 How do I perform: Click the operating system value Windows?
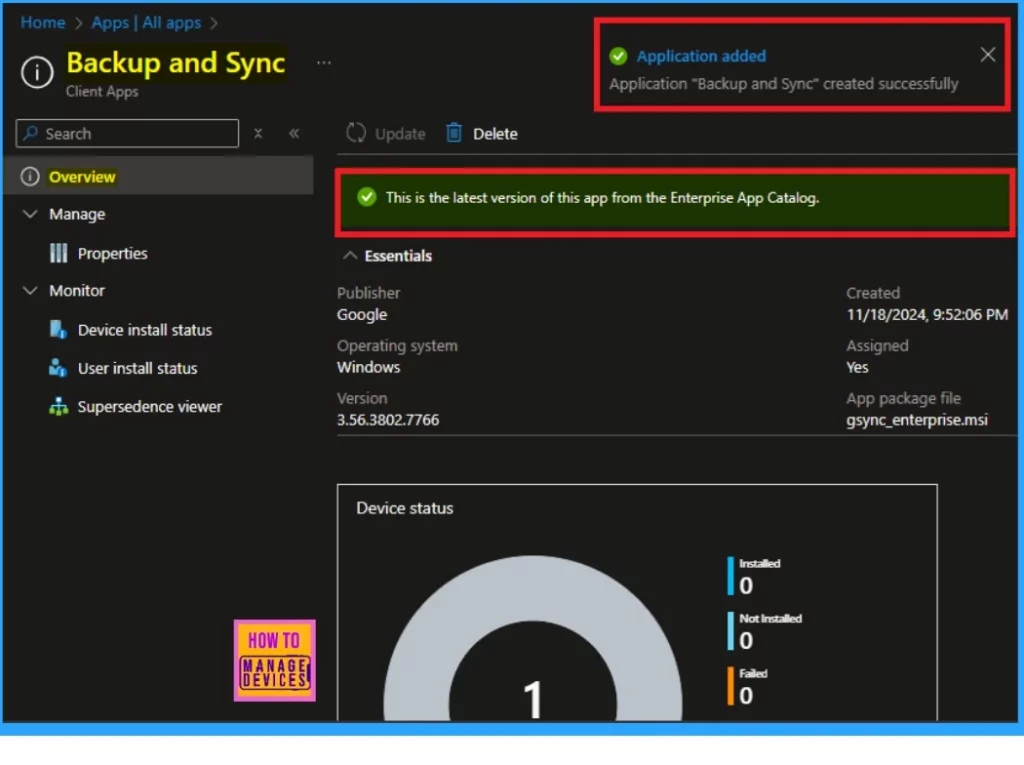pyautogui.click(x=368, y=367)
